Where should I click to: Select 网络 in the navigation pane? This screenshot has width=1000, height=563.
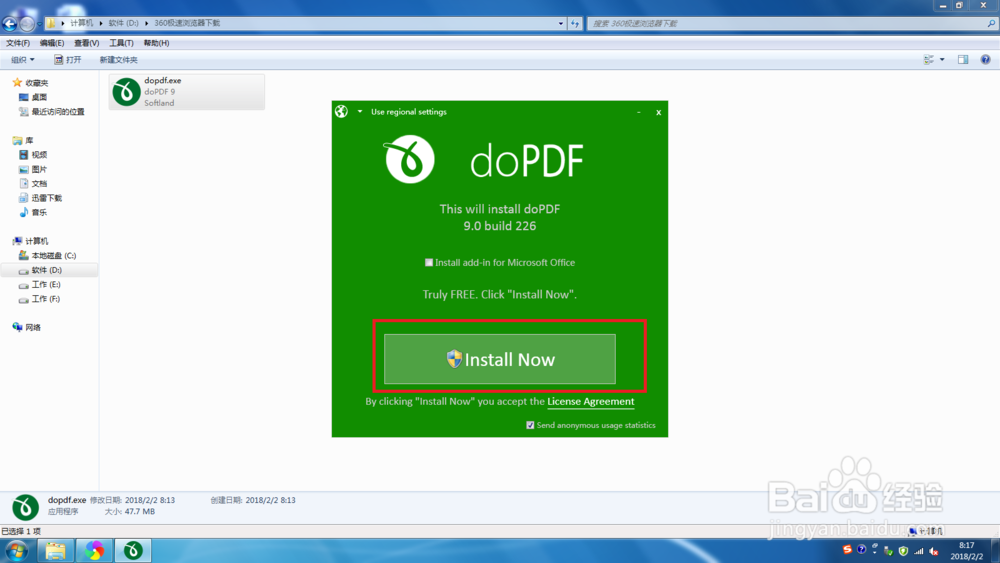pyautogui.click(x=27, y=328)
